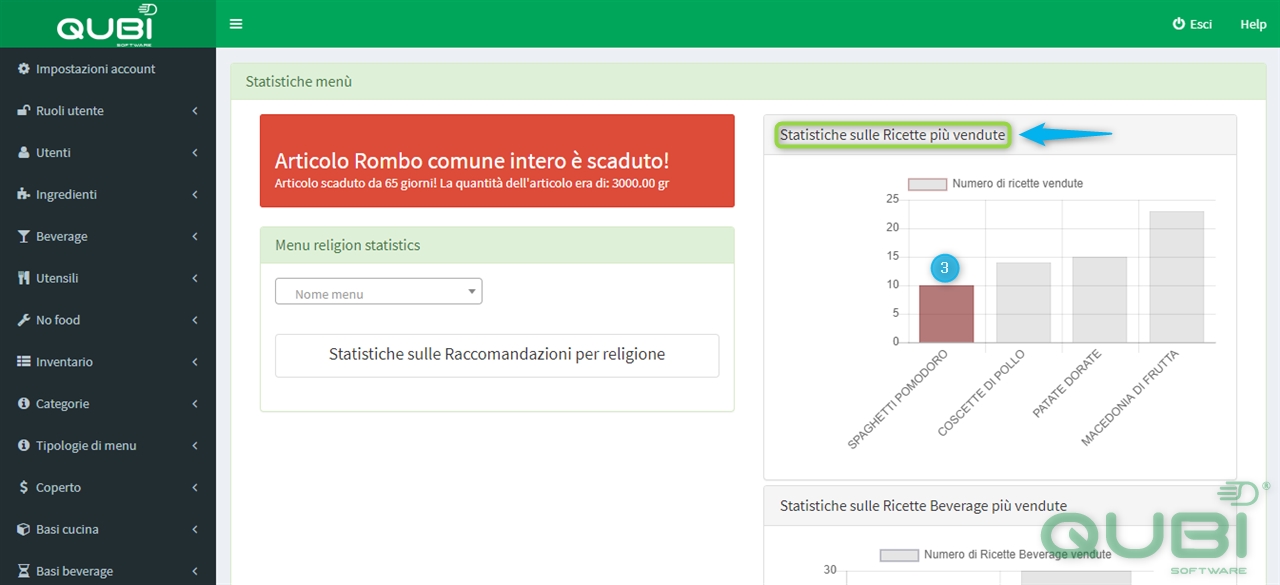This screenshot has width=1280, height=585.
Task: Expand the Utenti submenu chevron
Action: (195, 153)
